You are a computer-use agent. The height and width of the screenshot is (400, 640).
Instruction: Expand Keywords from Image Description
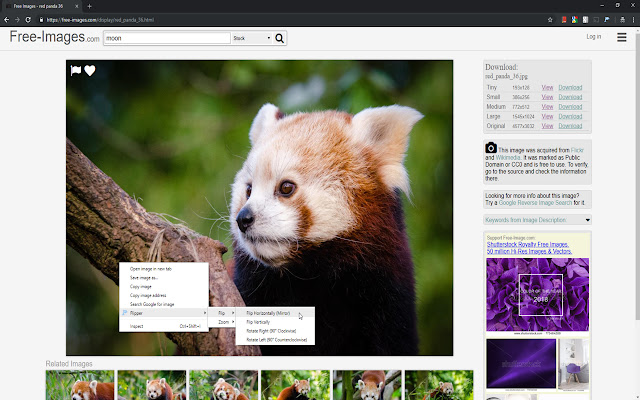tap(537, 220)
